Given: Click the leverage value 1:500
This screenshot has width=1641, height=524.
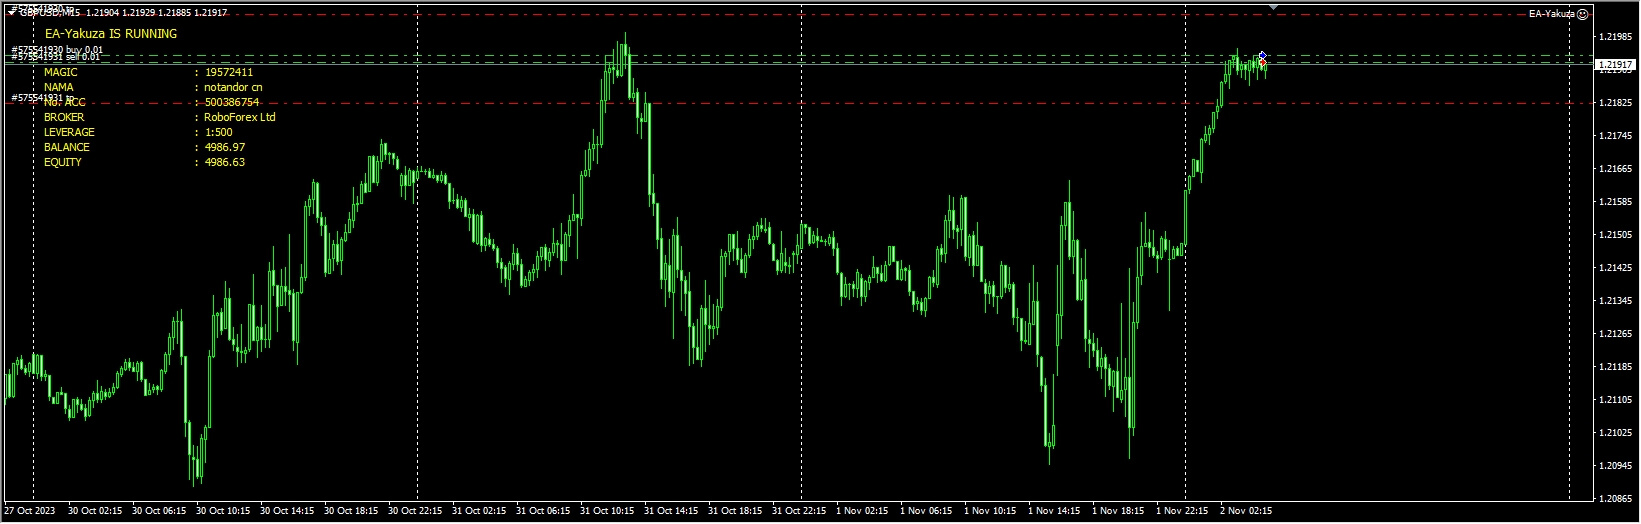Looking at the screenshot, I should 219,132.
